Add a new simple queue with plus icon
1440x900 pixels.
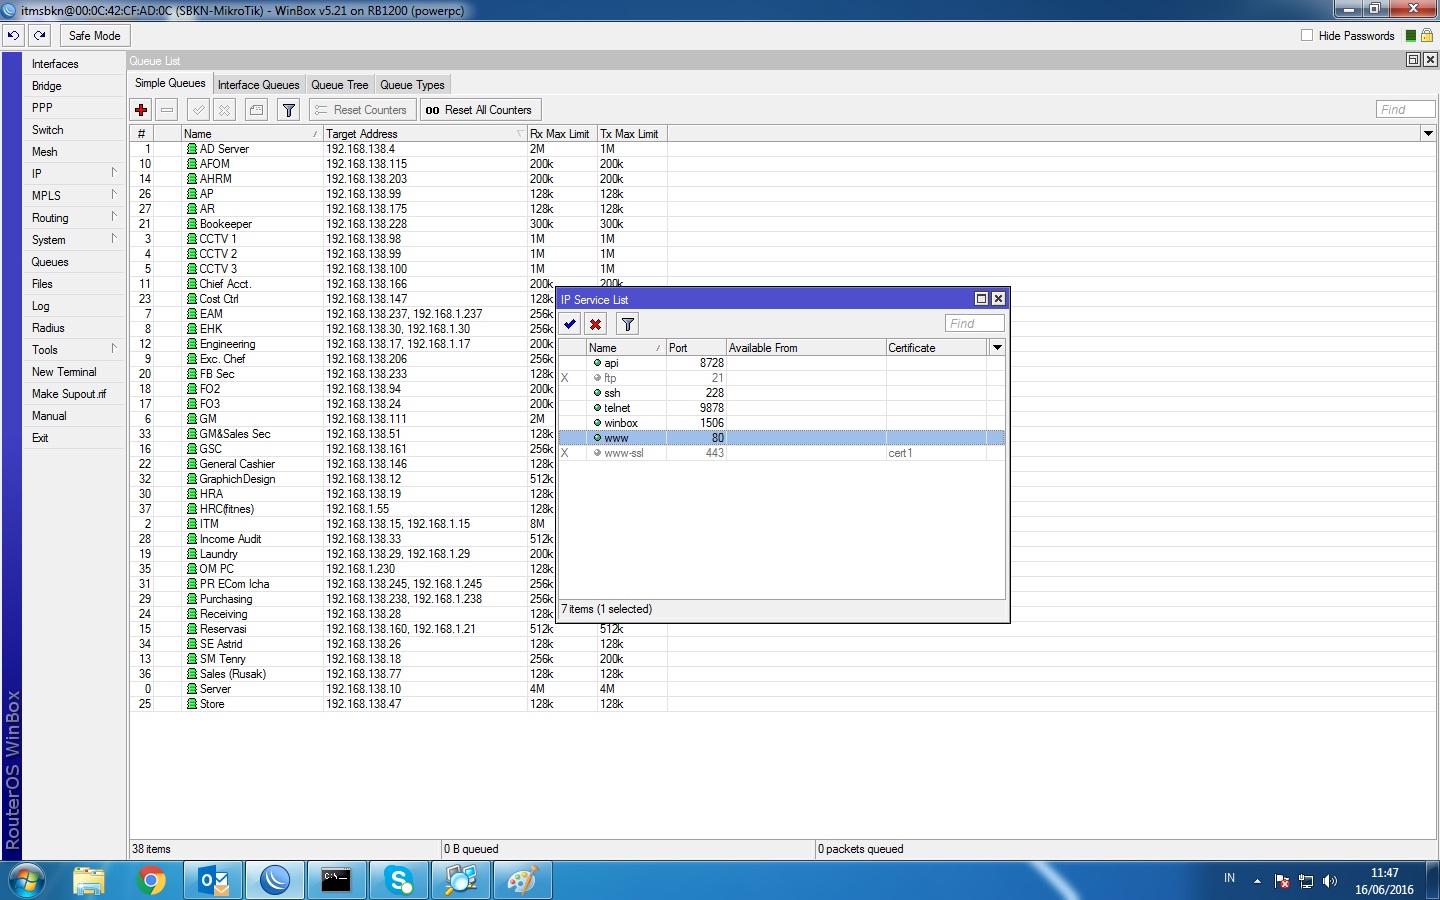click(141, 110)
